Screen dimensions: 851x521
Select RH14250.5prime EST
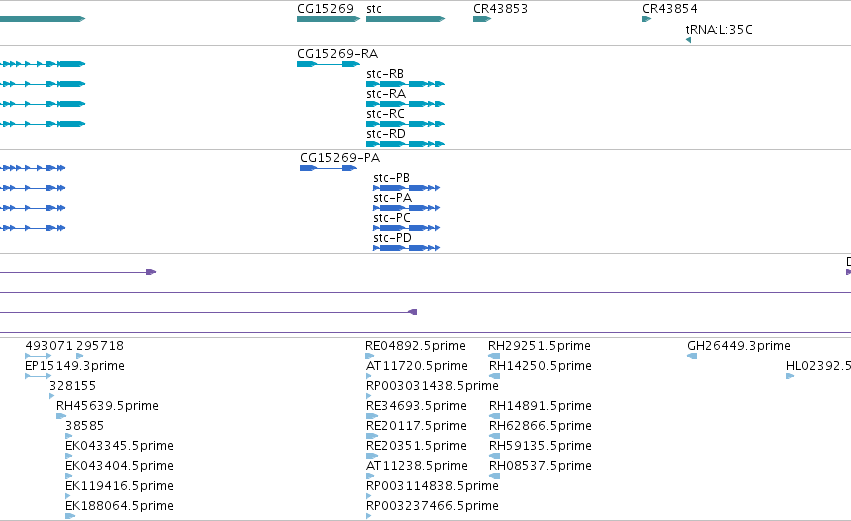(494, 376)
